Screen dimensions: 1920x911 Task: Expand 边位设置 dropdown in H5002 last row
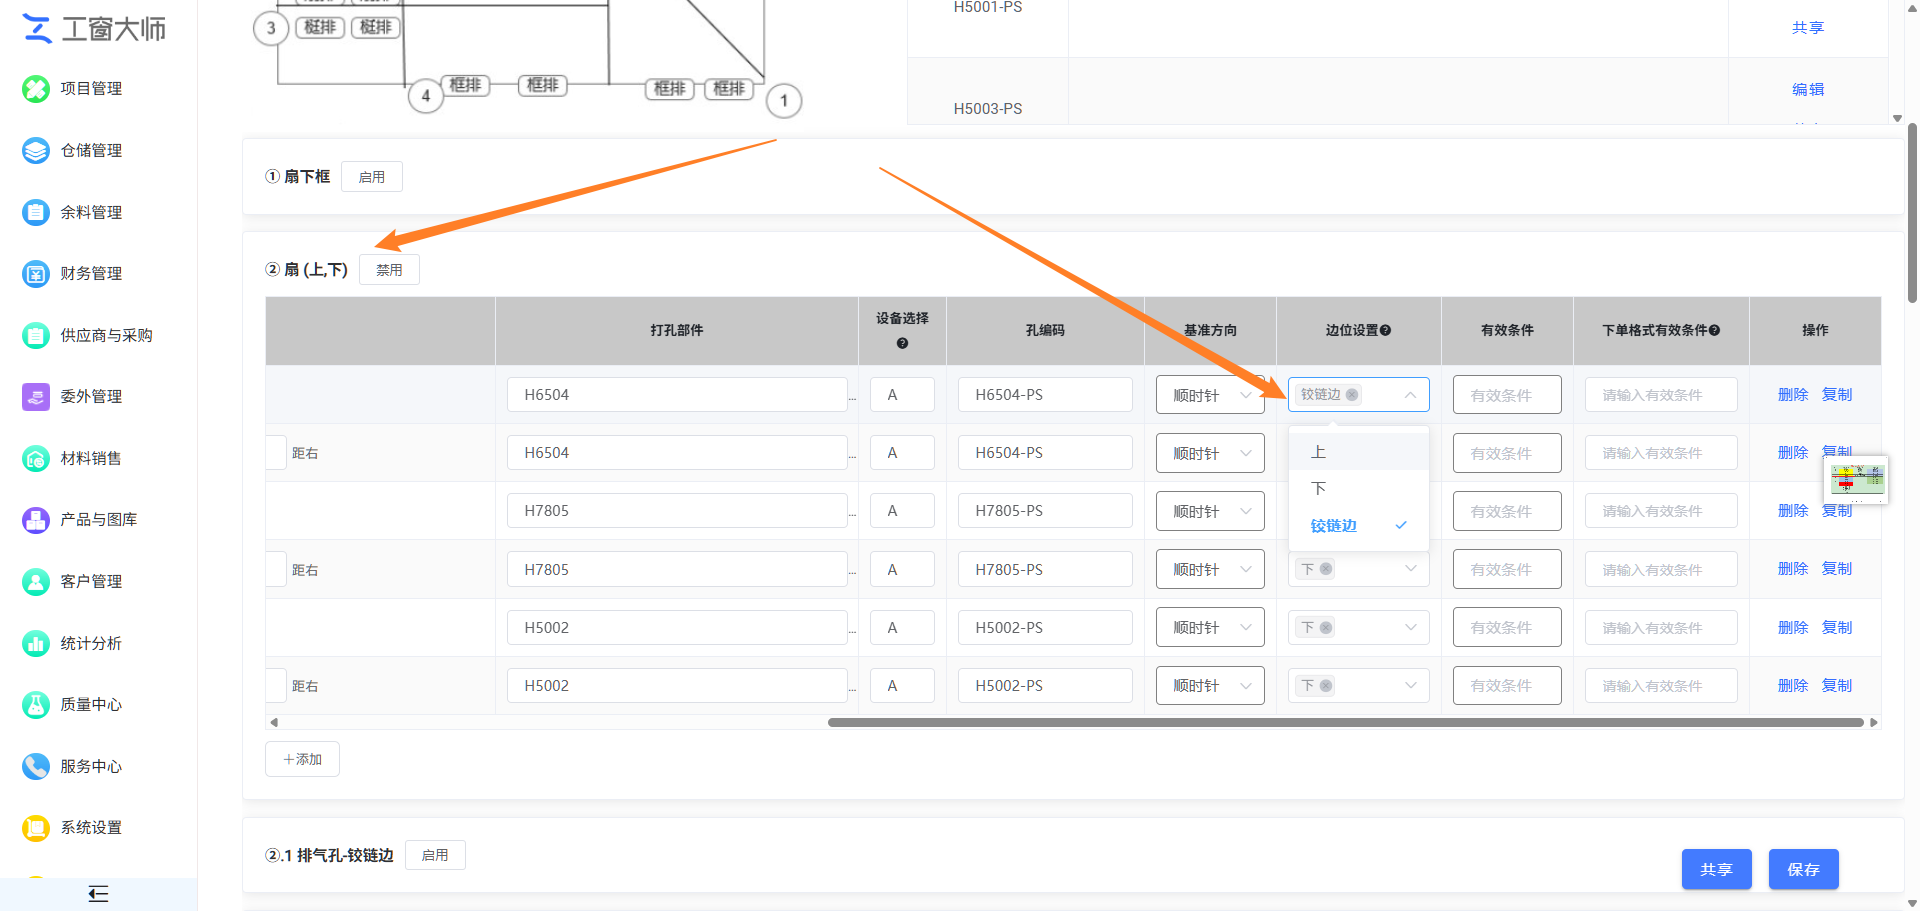1358,686
